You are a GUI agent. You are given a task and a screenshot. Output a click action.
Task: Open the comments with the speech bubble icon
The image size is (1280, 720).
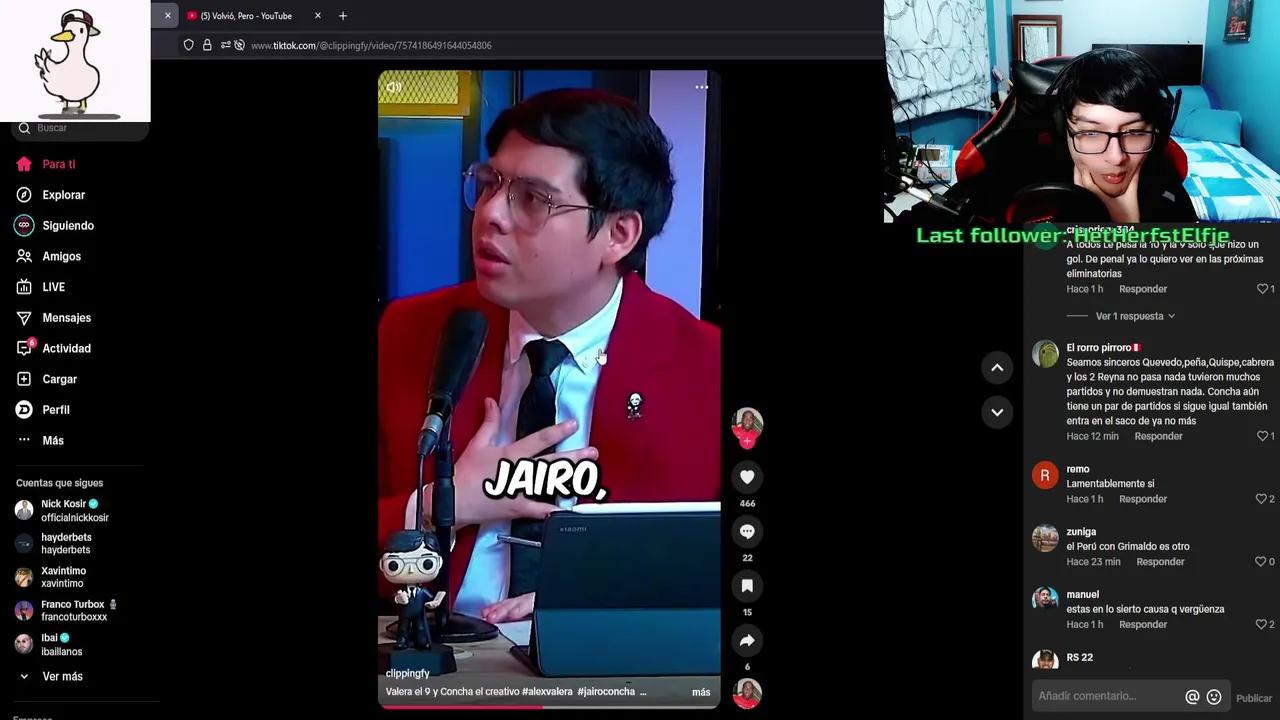[x=747, y=531]
